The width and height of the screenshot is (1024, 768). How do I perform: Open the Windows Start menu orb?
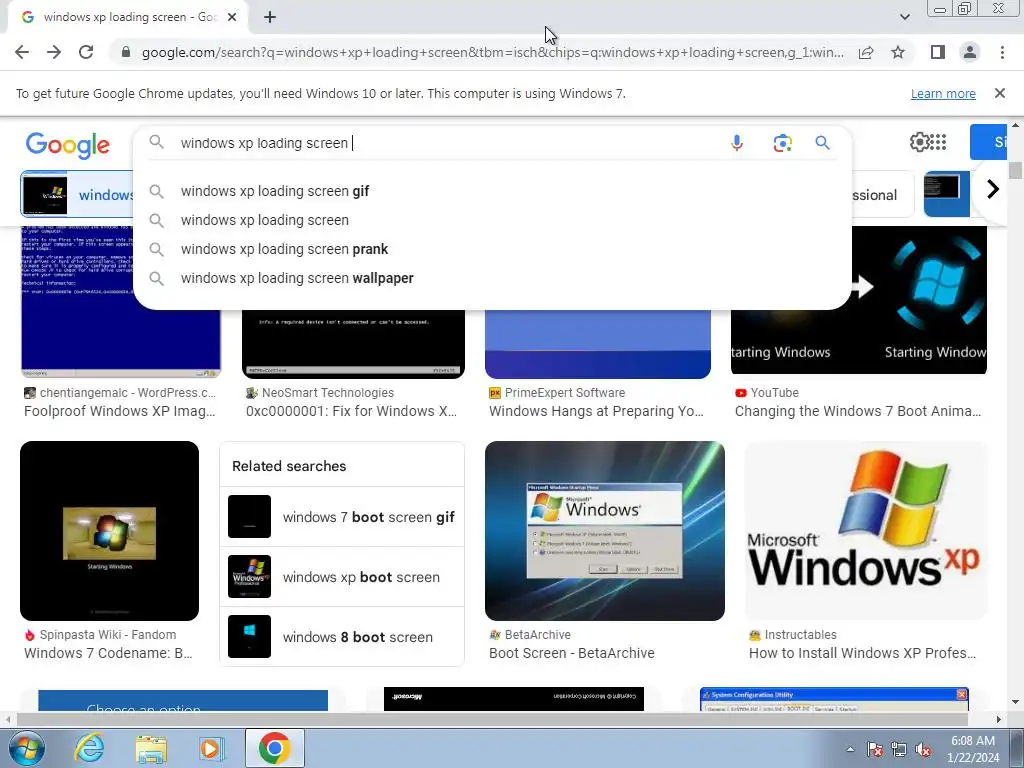tap(27, 748)
